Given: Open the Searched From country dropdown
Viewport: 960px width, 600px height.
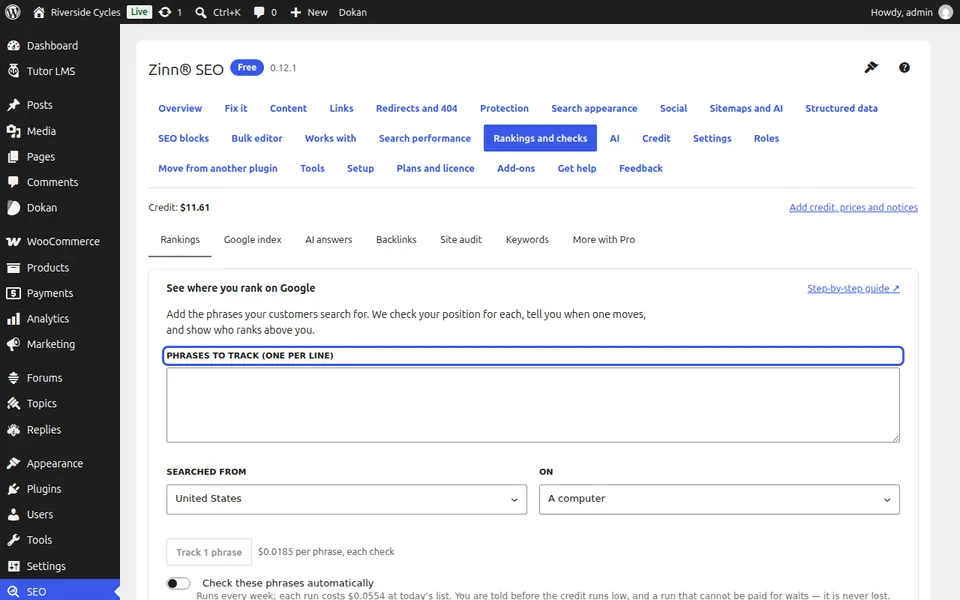Looking at the screenshot, I should tap(347, 499).
